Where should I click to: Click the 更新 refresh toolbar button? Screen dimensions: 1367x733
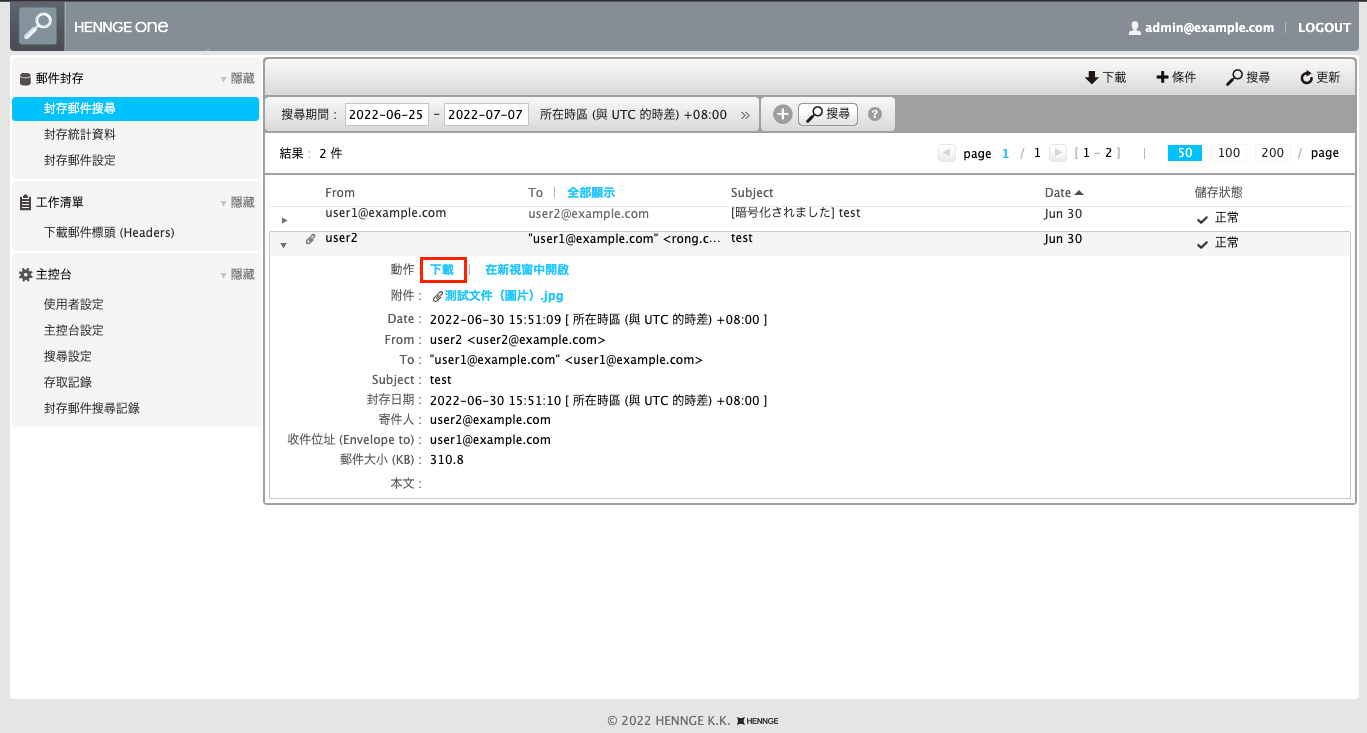click(1320, 77)
